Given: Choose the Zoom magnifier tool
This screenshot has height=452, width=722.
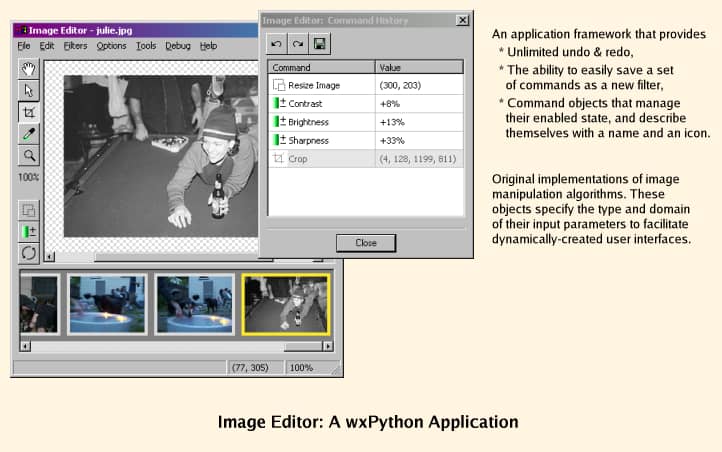Looking at the screenshot, I should [x=29, y=156].
